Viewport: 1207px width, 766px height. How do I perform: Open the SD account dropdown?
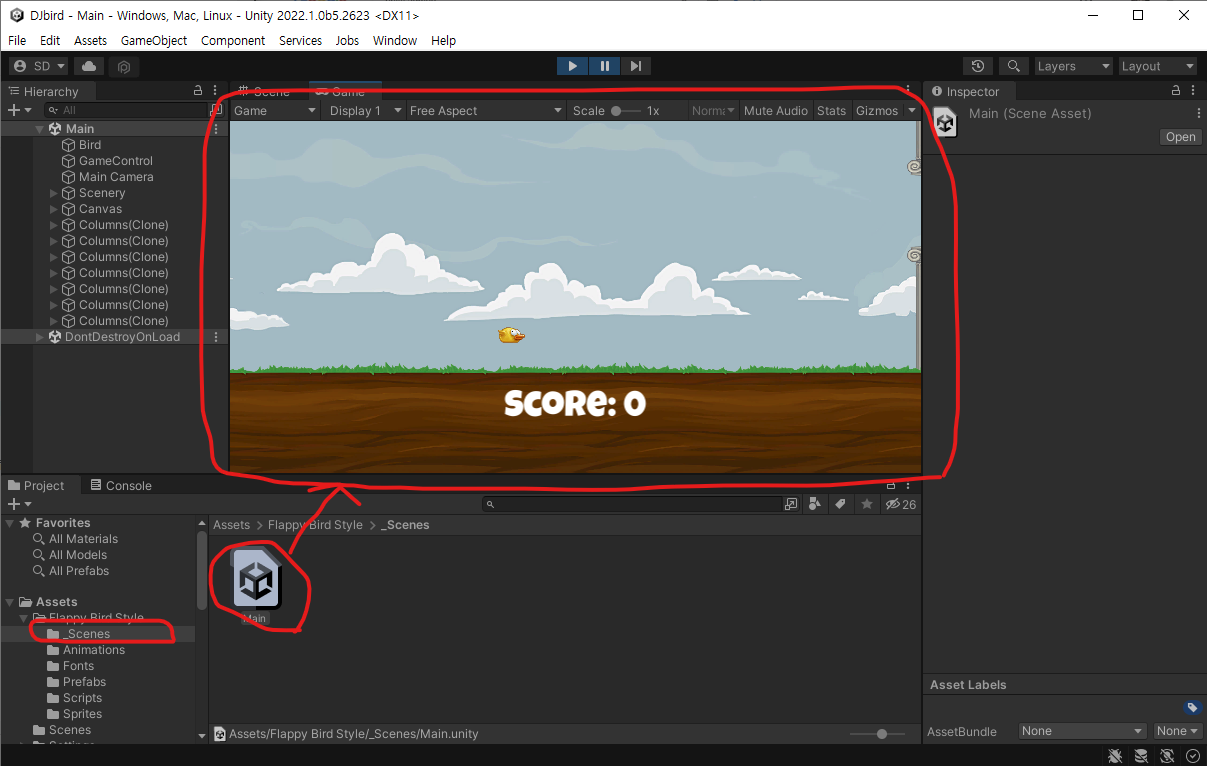point(39,66)
